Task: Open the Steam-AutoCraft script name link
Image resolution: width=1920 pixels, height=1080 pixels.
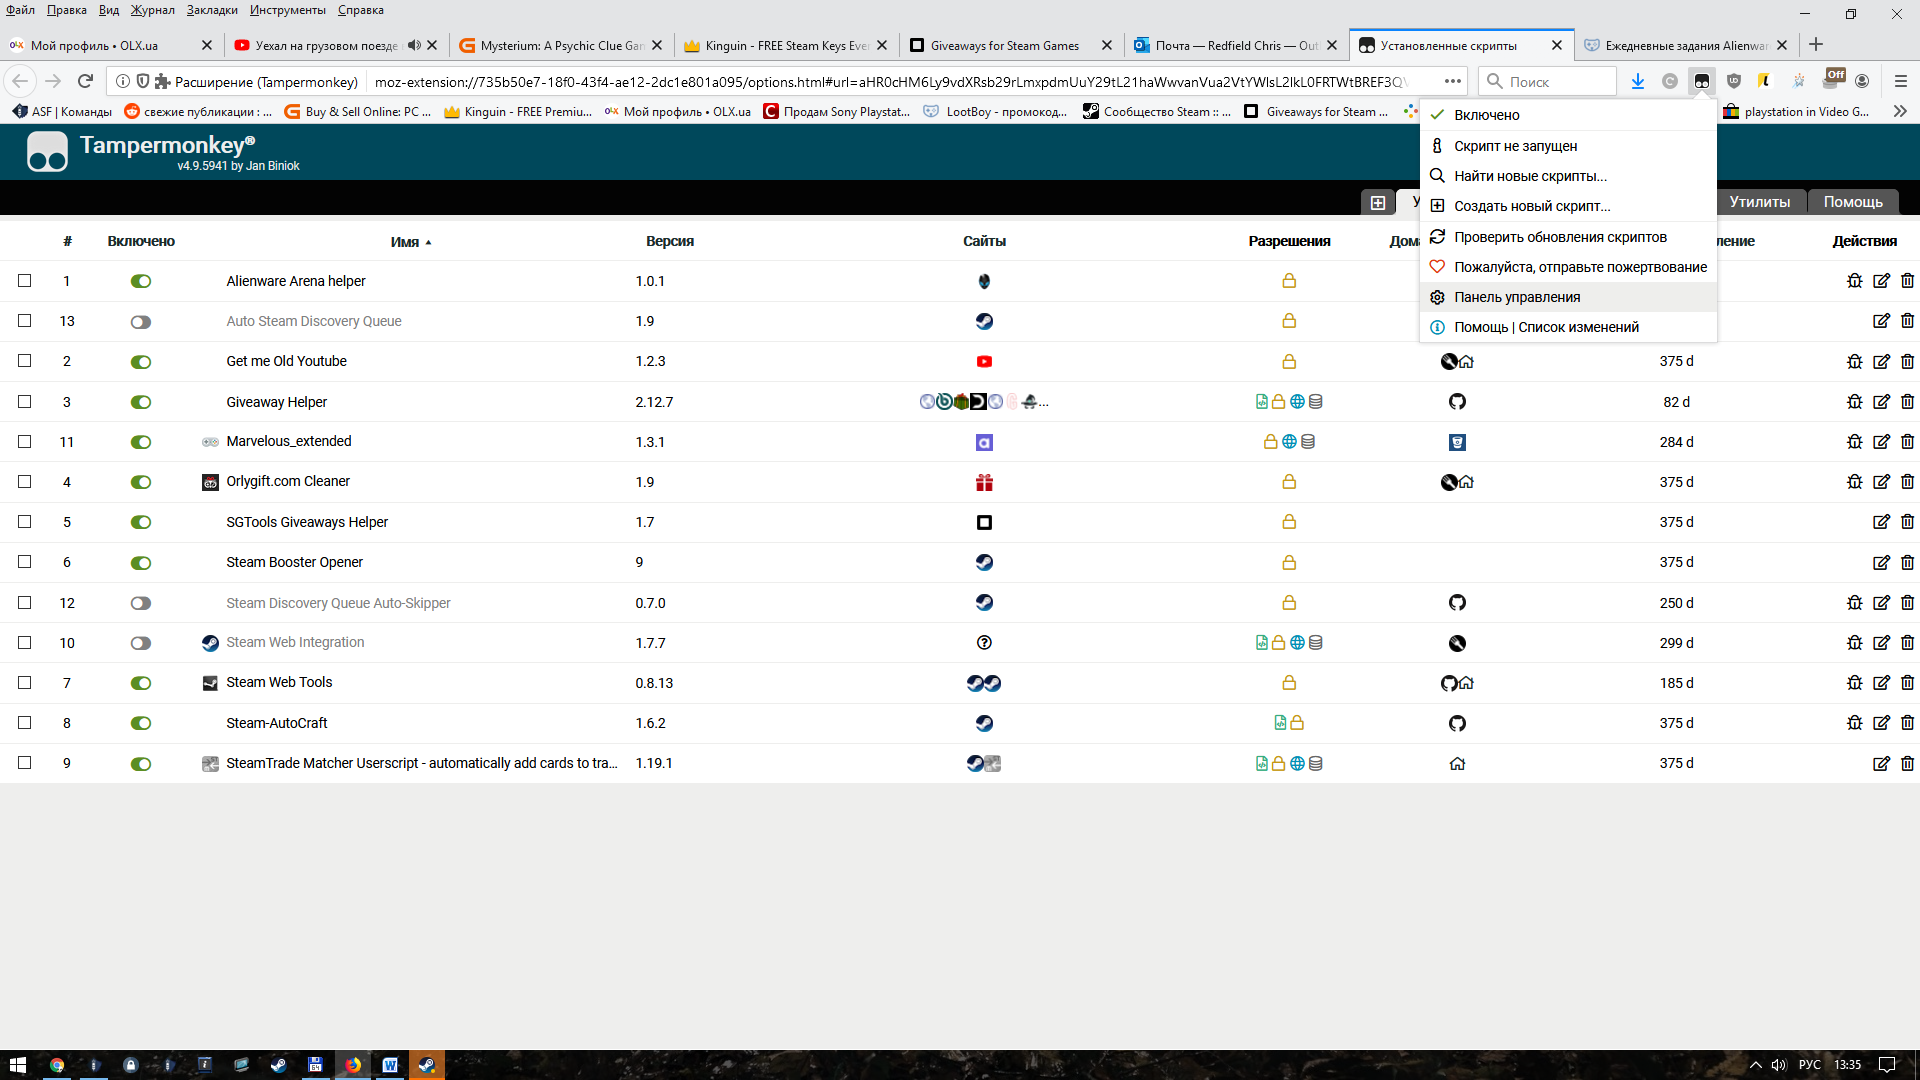Action: (x=277, y=723)
